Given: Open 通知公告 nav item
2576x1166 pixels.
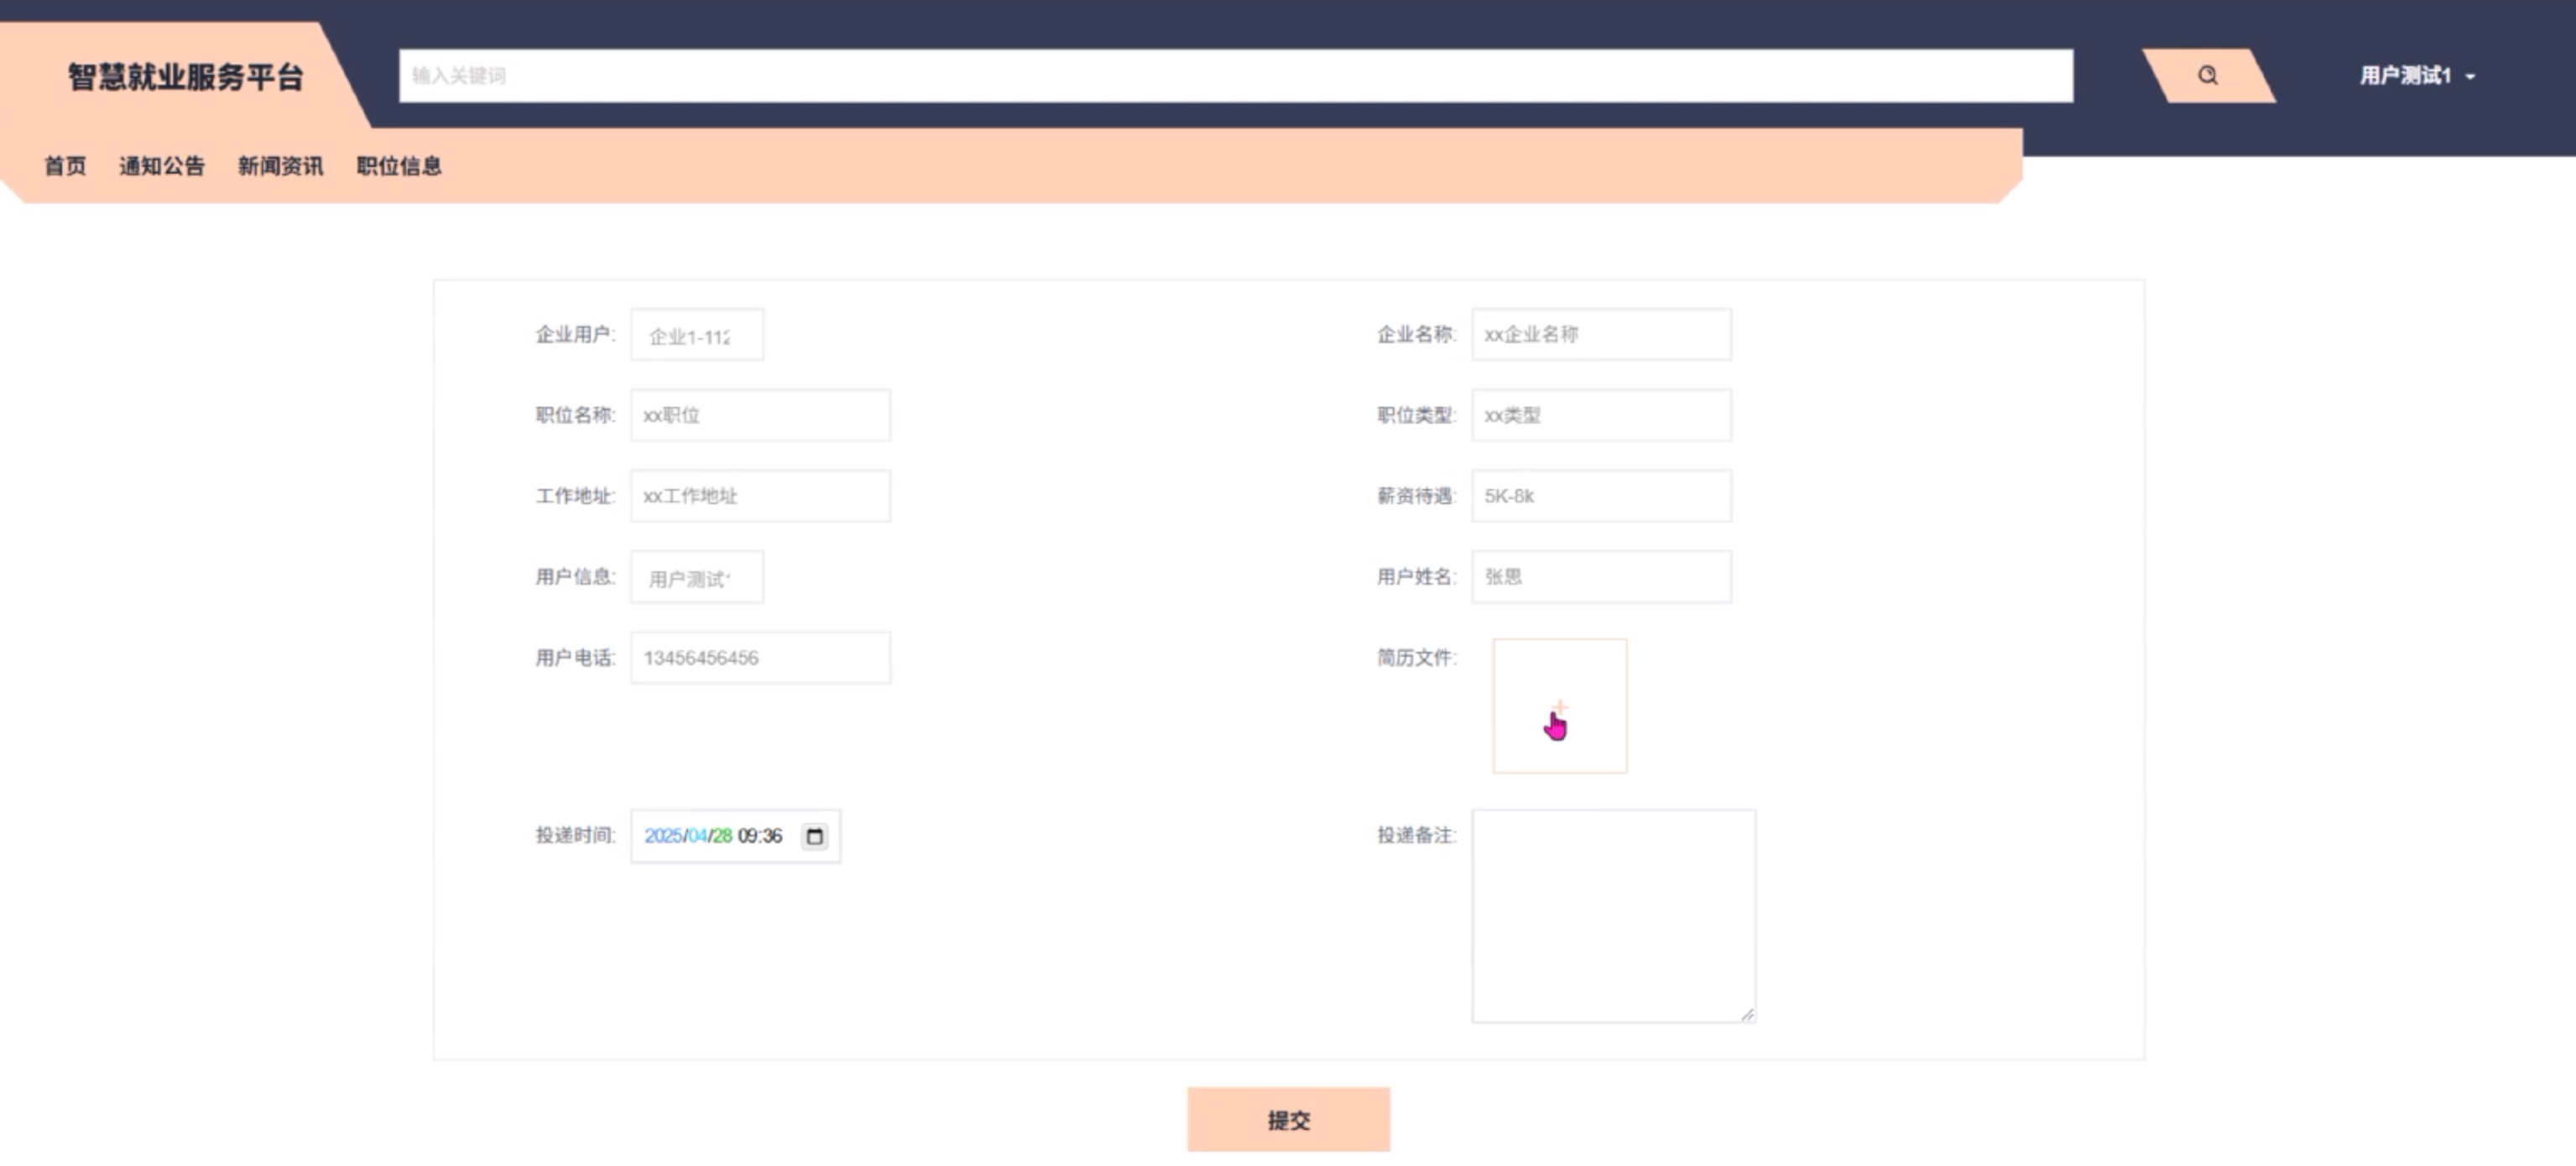Looking at the screenshot, I should (162, 166).
